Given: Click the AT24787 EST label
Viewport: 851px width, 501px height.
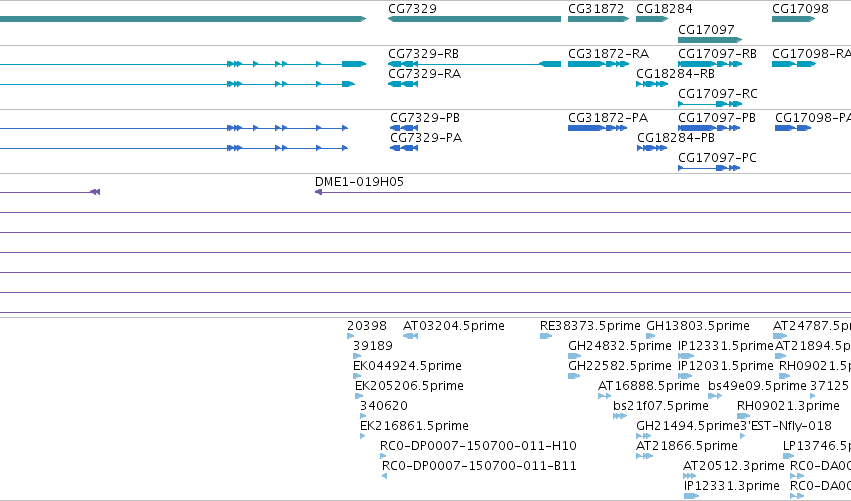Looking at the screenshot, I should pos(812,326).
